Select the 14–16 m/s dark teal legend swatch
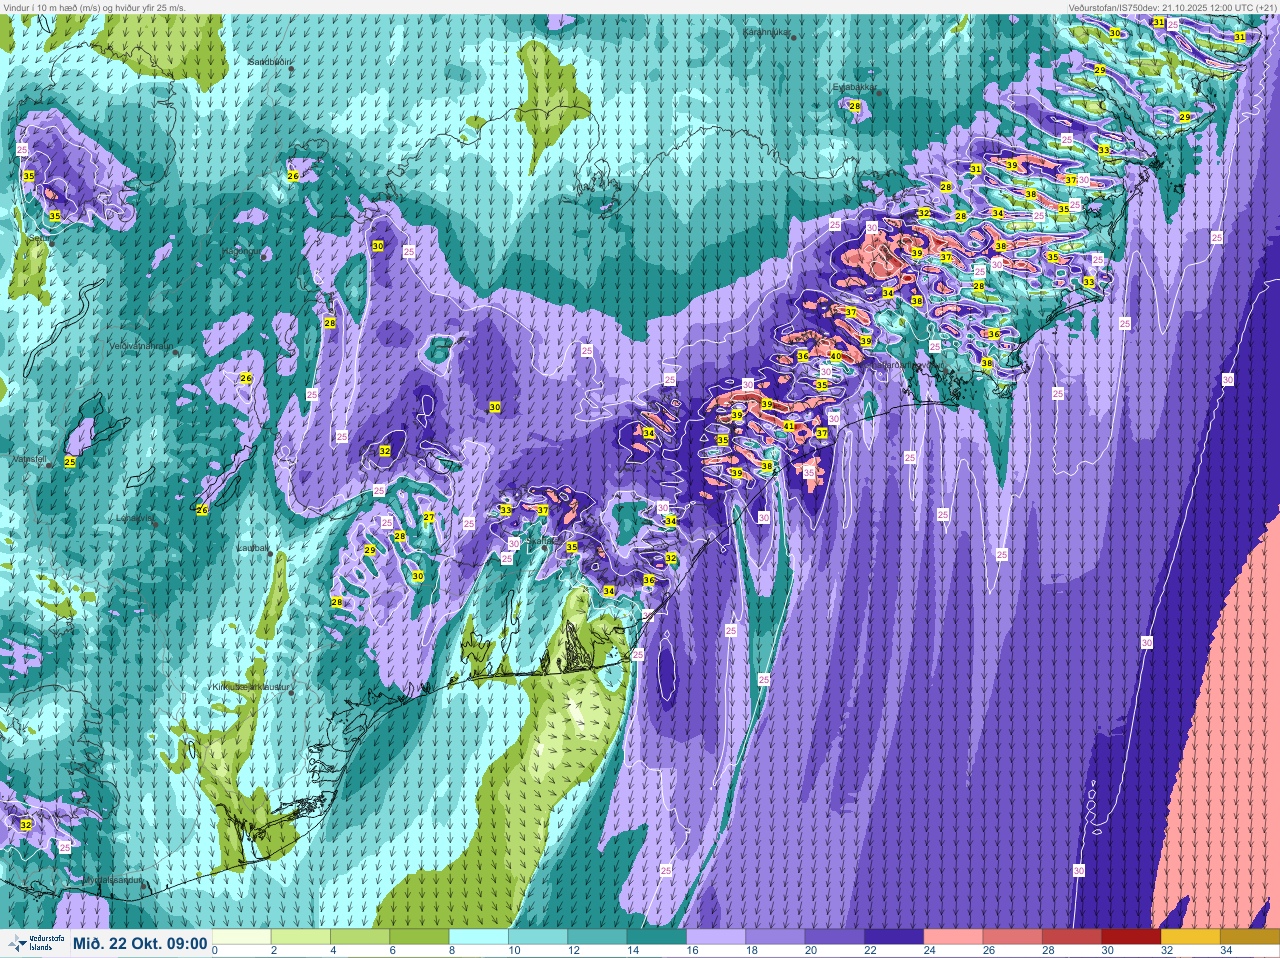Screen dimensions: 1280x958 click(657, 937)
